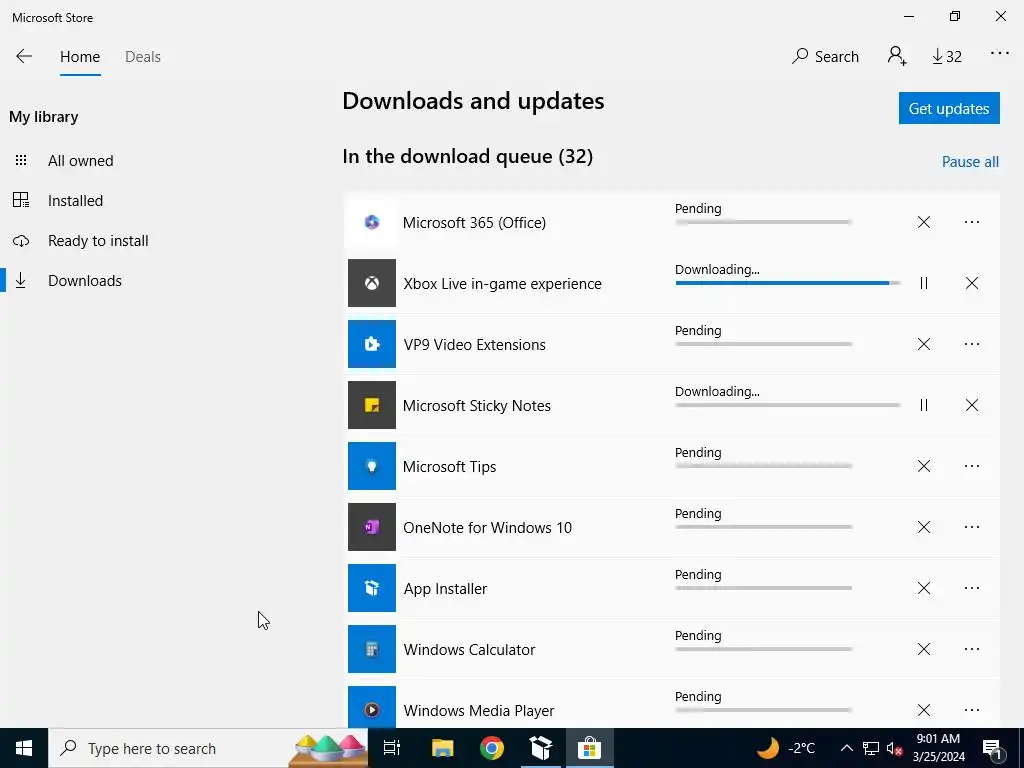Click the VP9 Video Extensions icon
The height and width of the screenshot is (768, 1024).
pyautogui.click(x=372, y=344)
